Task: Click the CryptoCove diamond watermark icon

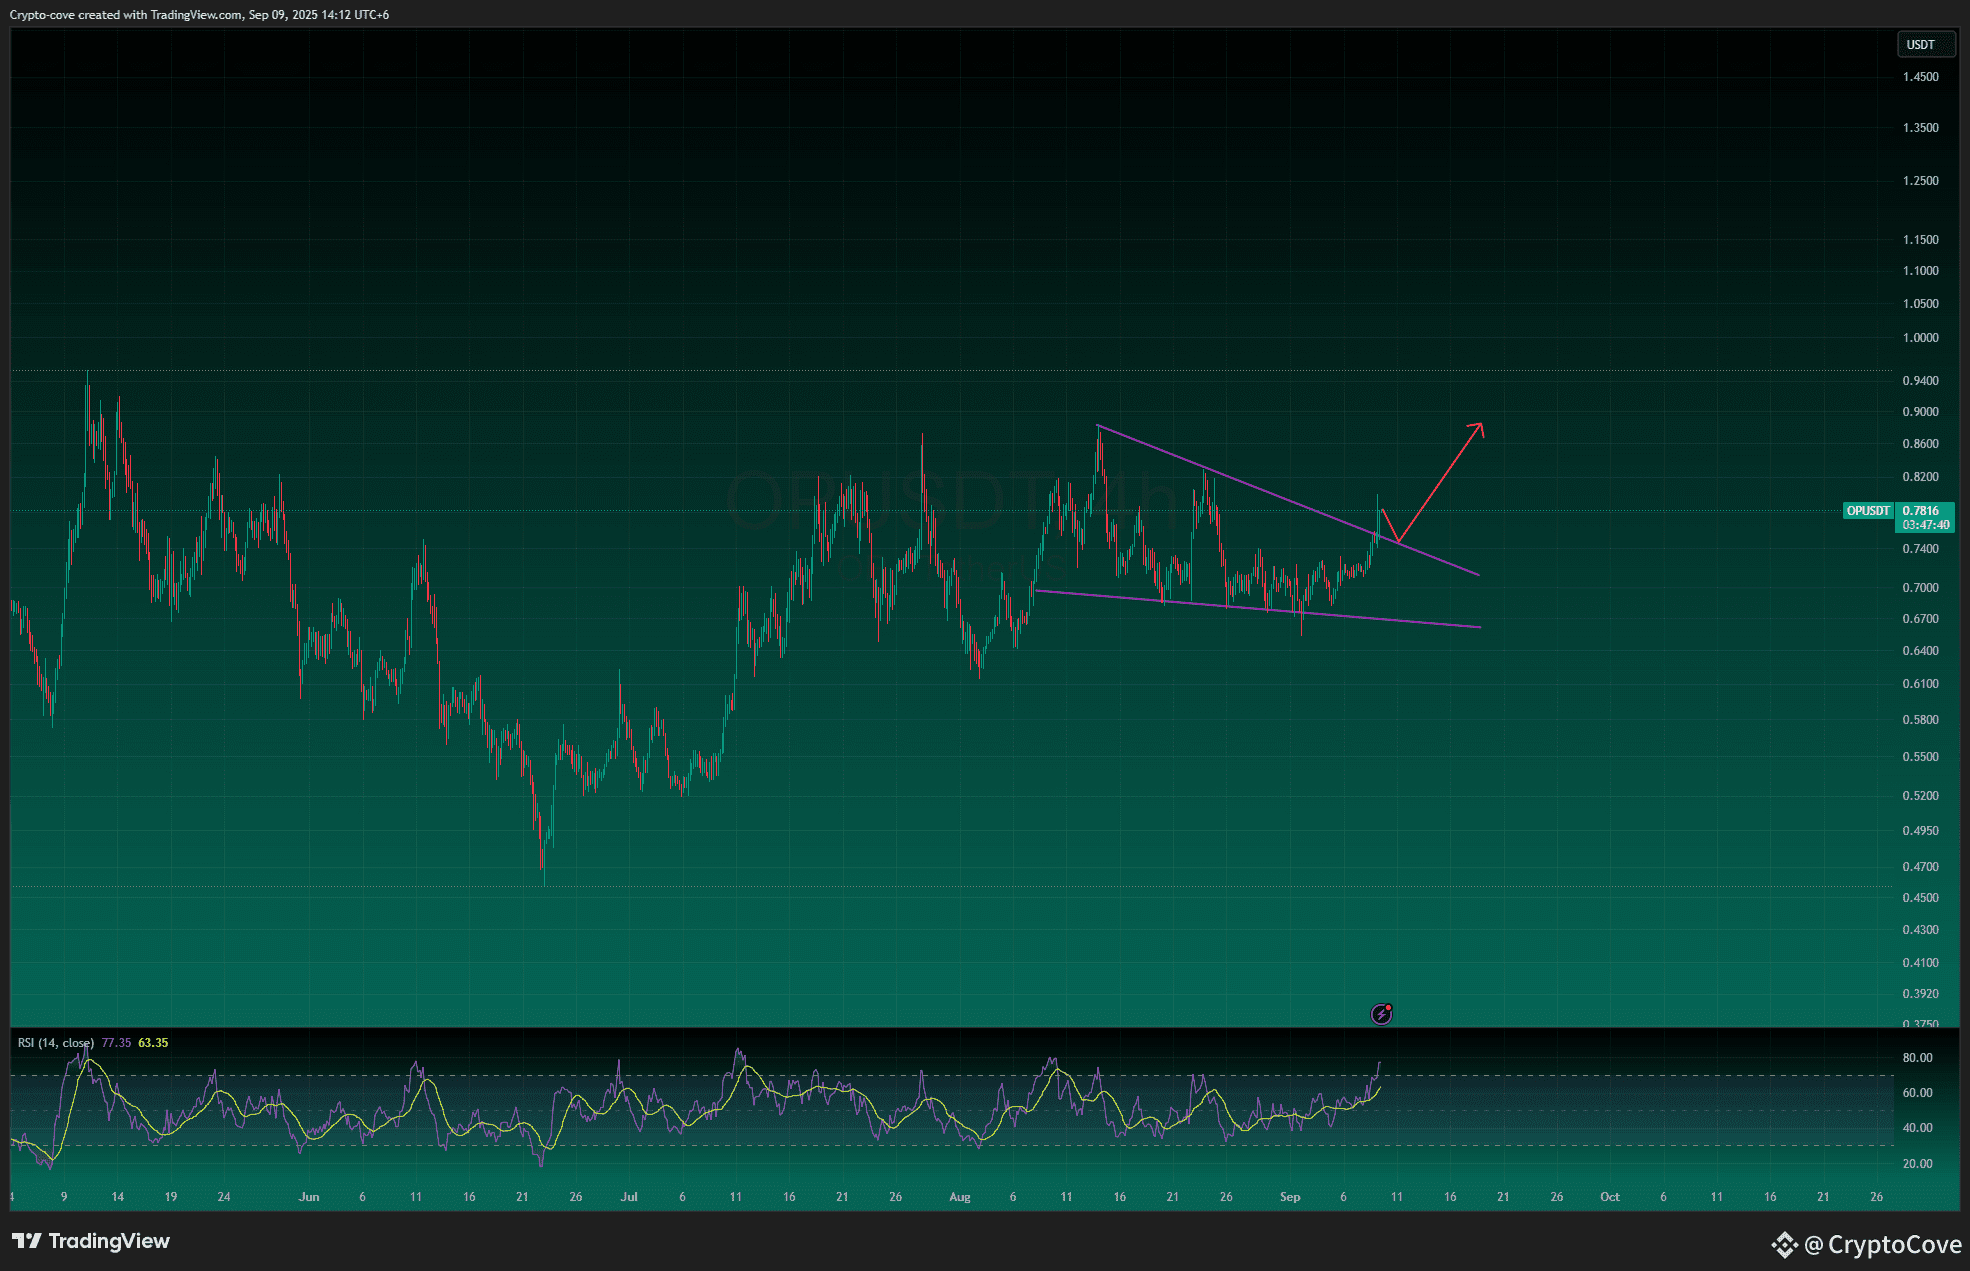Action: (1784, 1244)
